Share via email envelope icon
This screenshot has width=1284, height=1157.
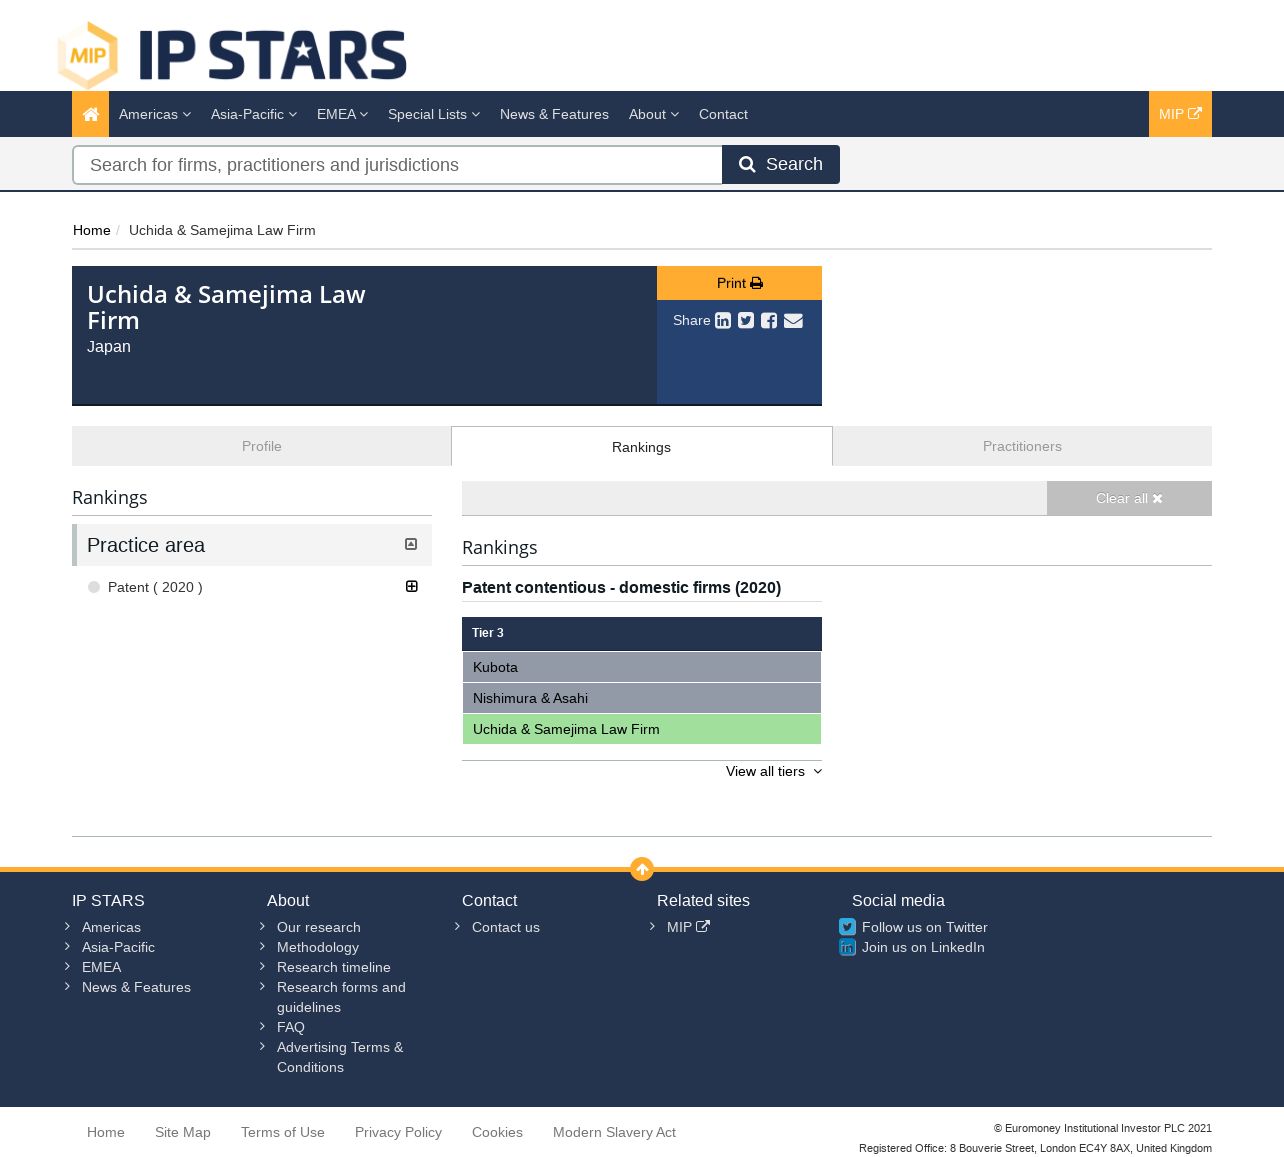tap(793, 320)
